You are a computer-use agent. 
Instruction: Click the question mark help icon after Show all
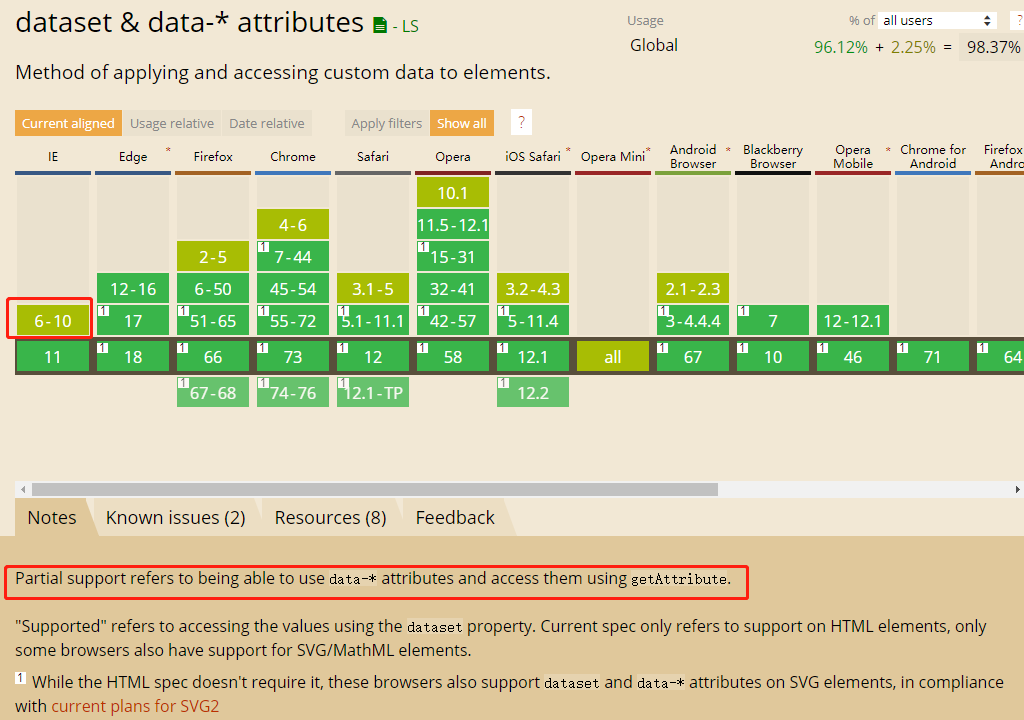coord(521,122)
